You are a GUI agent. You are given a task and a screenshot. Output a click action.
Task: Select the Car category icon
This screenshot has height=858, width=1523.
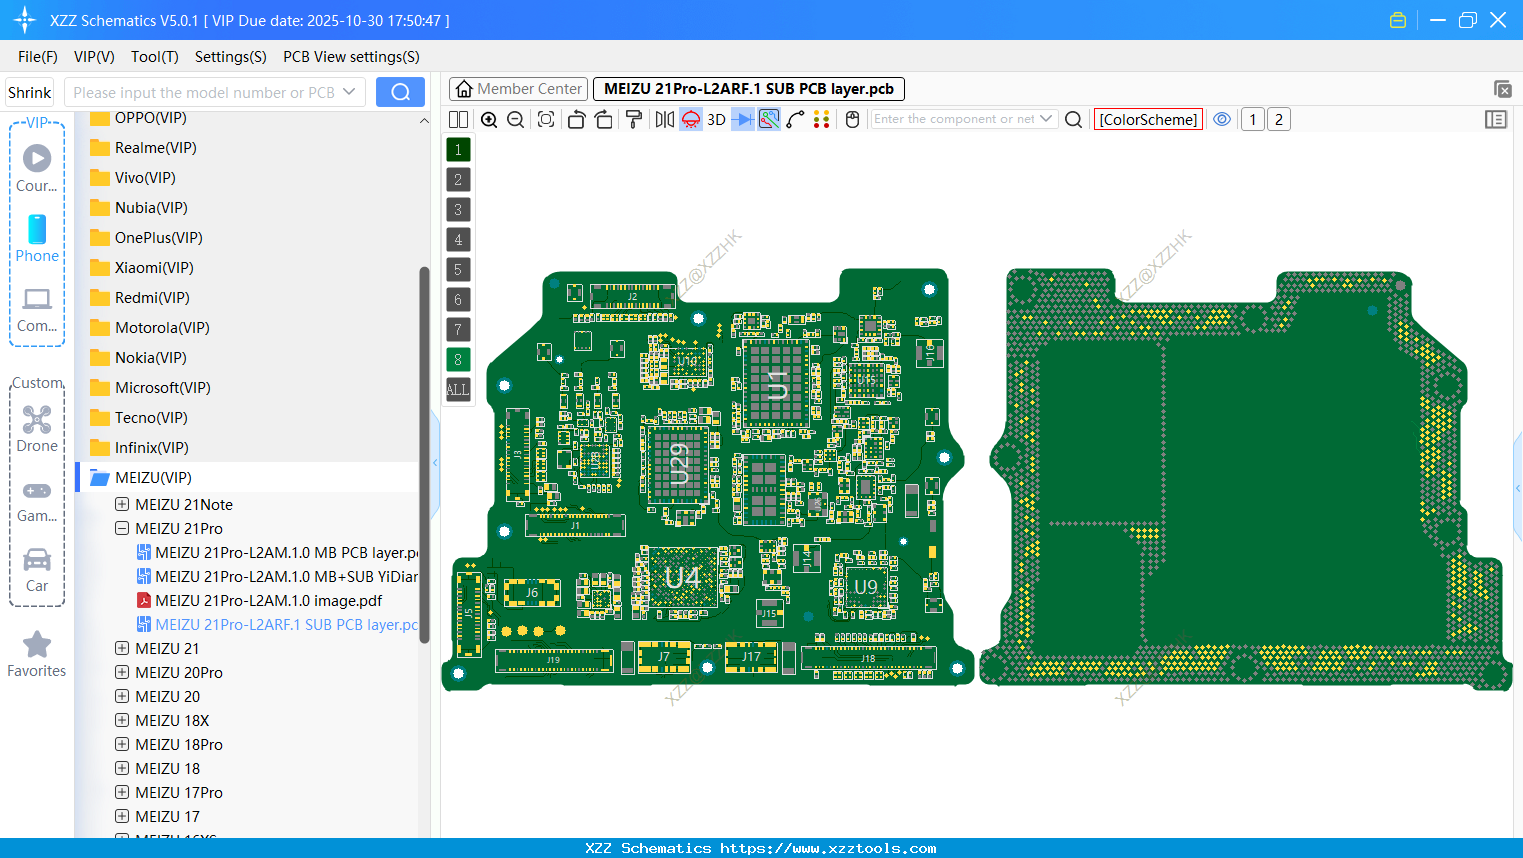point(37,570)
